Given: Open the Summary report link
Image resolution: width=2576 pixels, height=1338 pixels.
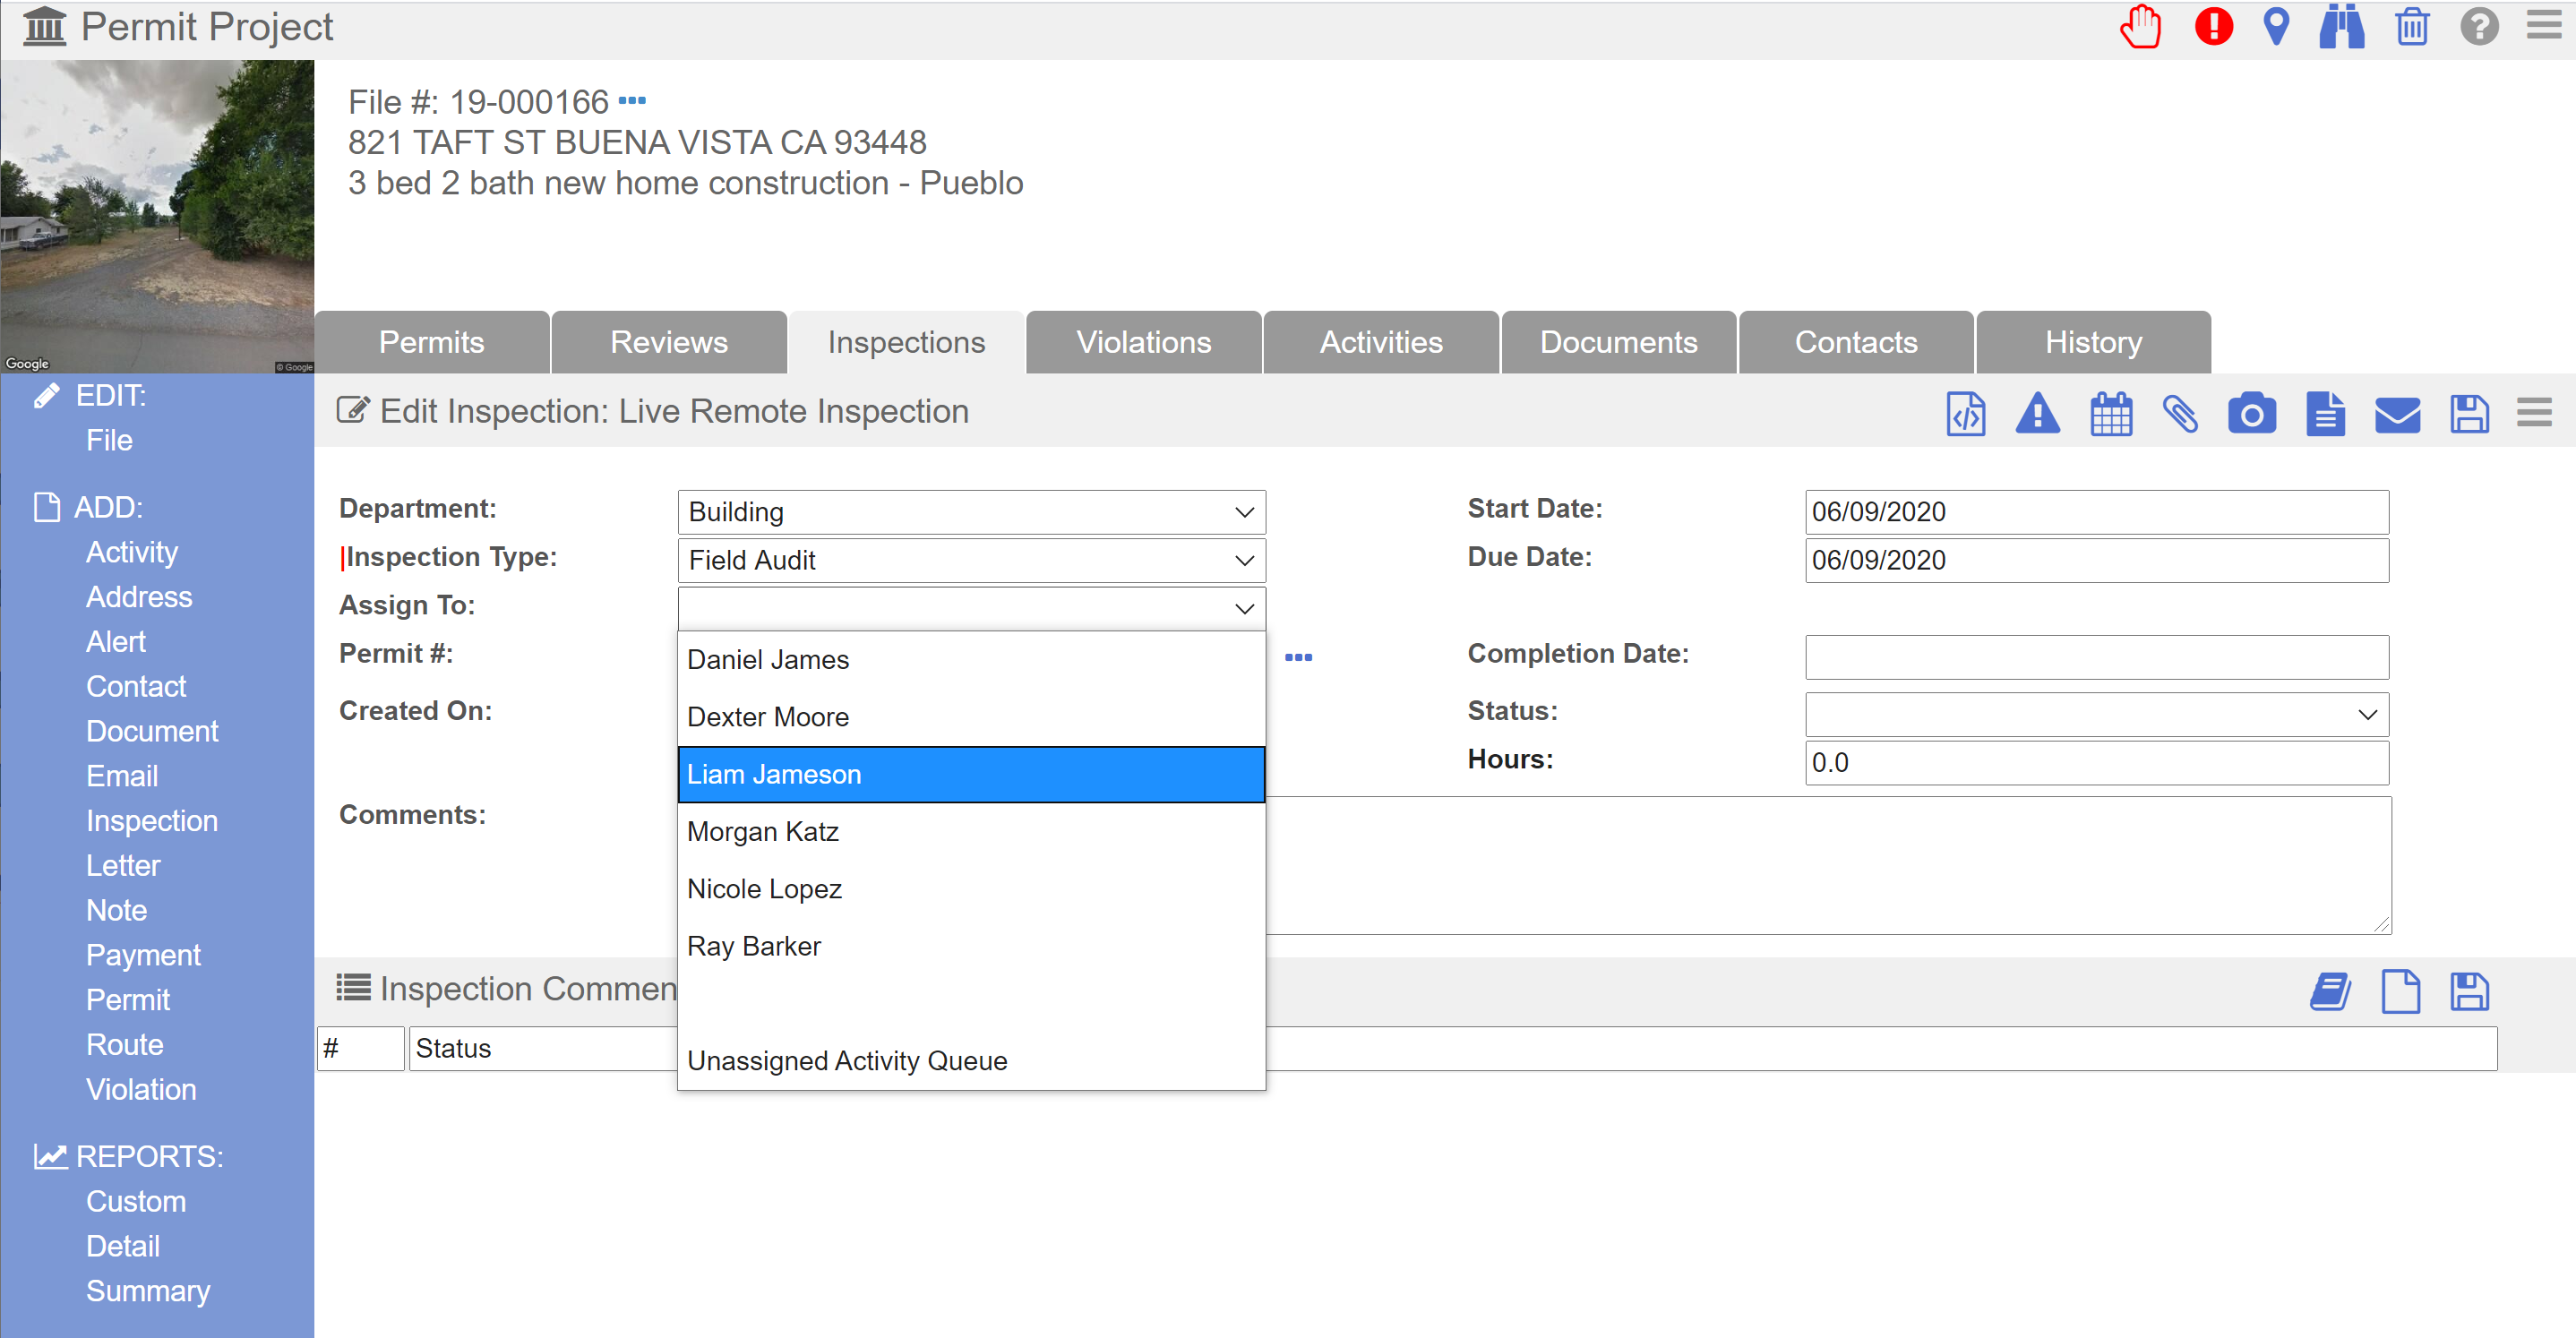Looking at the screenshot, I should 148,1290.
